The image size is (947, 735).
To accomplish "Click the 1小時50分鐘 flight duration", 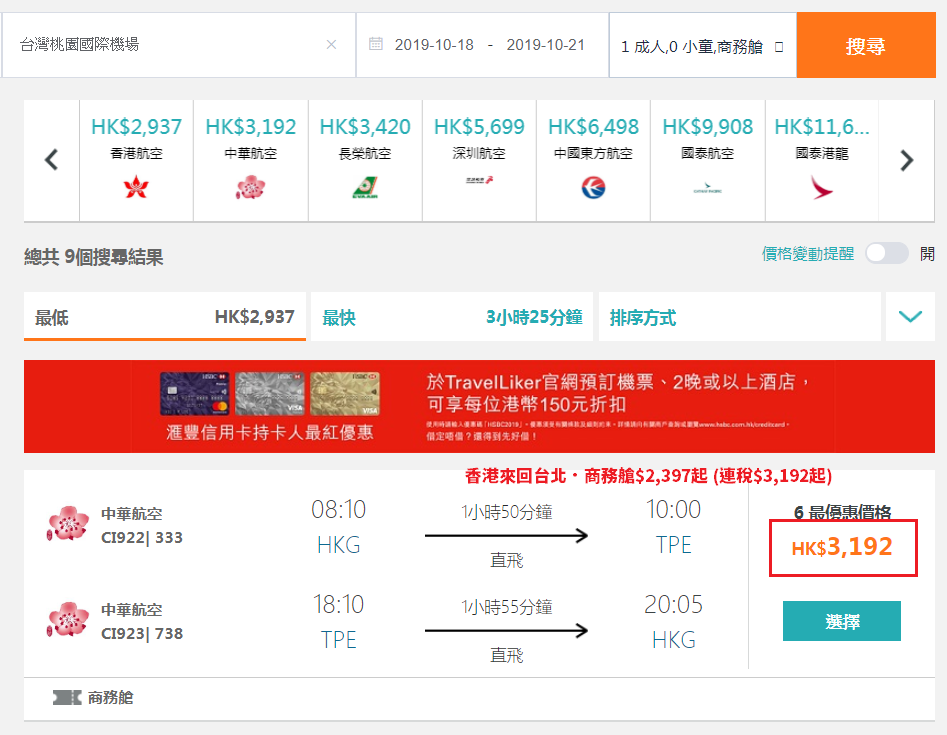I will pyautogui.click(x=507, y=512).
